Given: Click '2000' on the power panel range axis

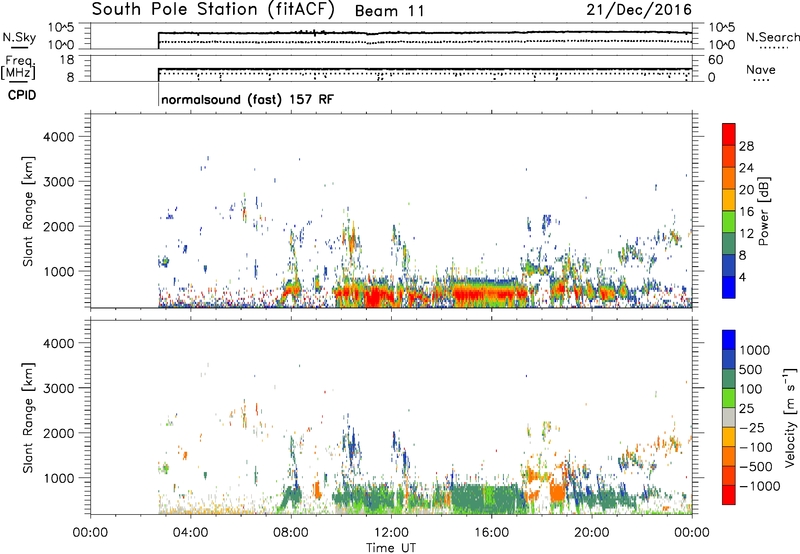Looking at the screenshot, I should [58, 226].
